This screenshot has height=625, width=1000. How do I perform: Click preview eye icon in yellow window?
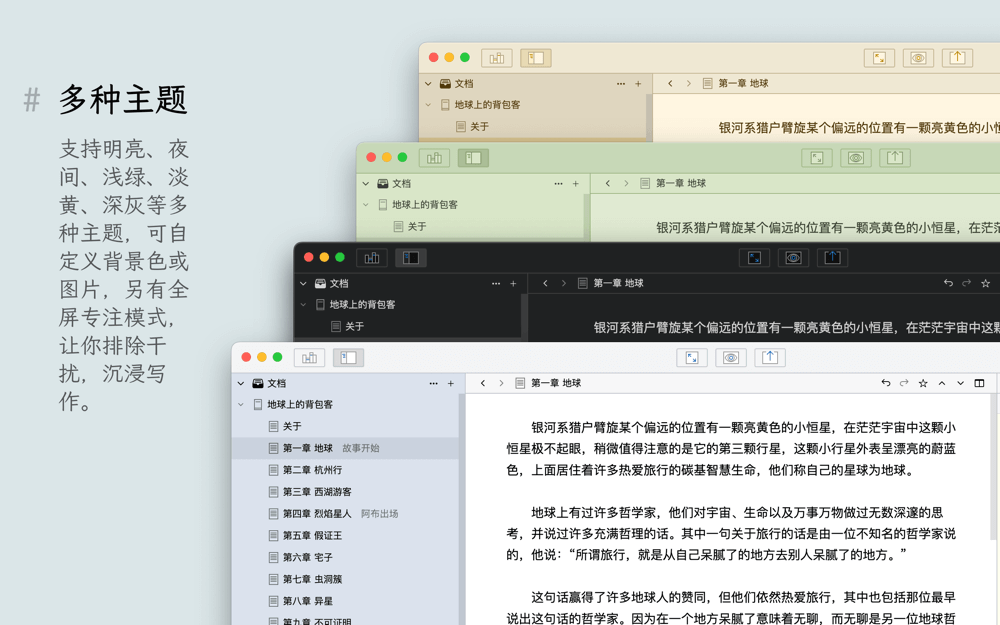(x=918, y=58)
